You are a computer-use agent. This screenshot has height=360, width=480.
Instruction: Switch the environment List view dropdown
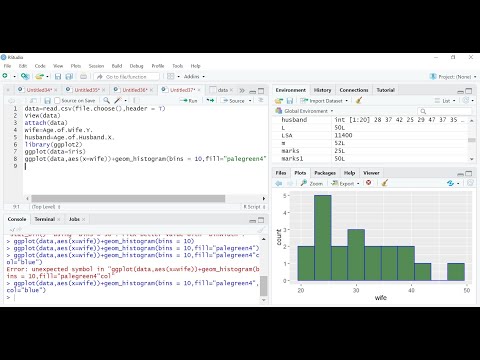445,100
